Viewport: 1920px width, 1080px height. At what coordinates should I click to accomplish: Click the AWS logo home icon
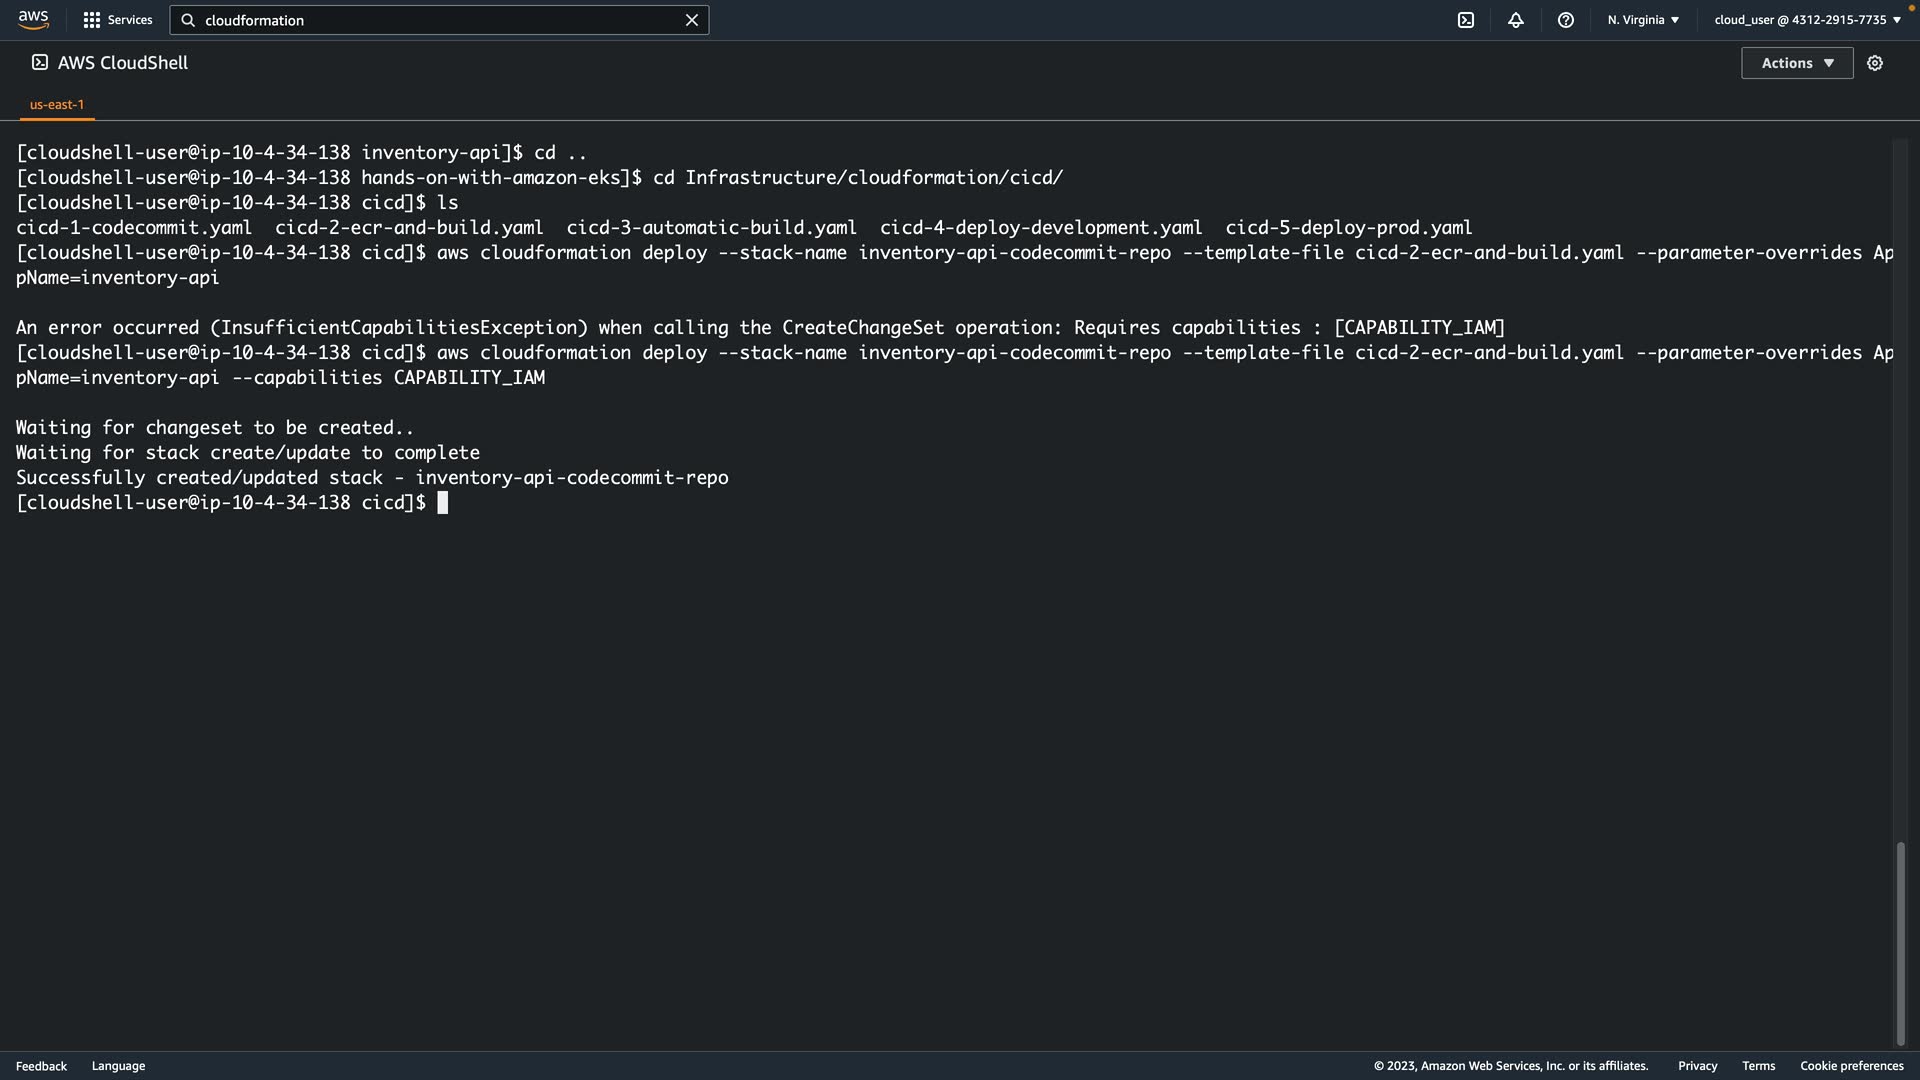pyautogui.click(x=33, y=19)
